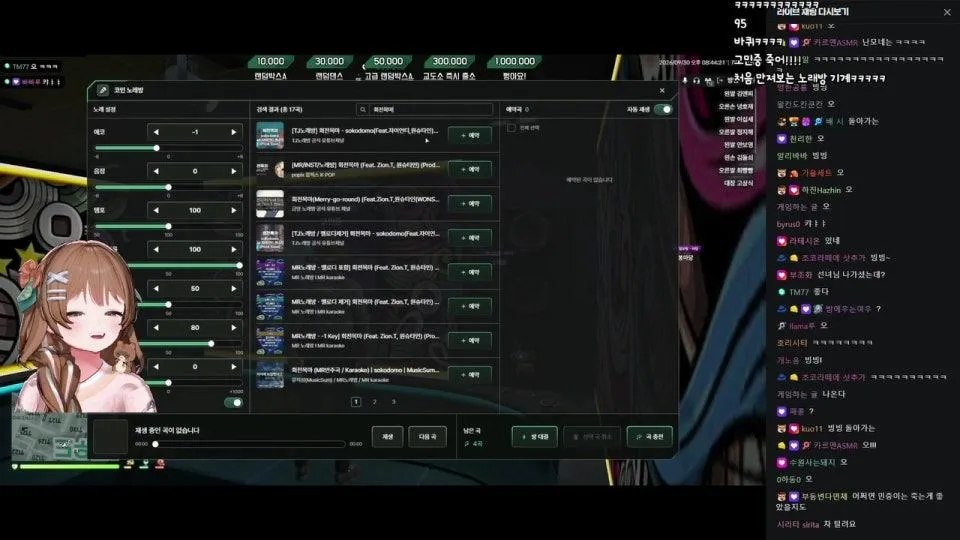This screenshot has height=540, width=960.
Task: Click the microphone icon in the game HUD
Action: point(685,81)
